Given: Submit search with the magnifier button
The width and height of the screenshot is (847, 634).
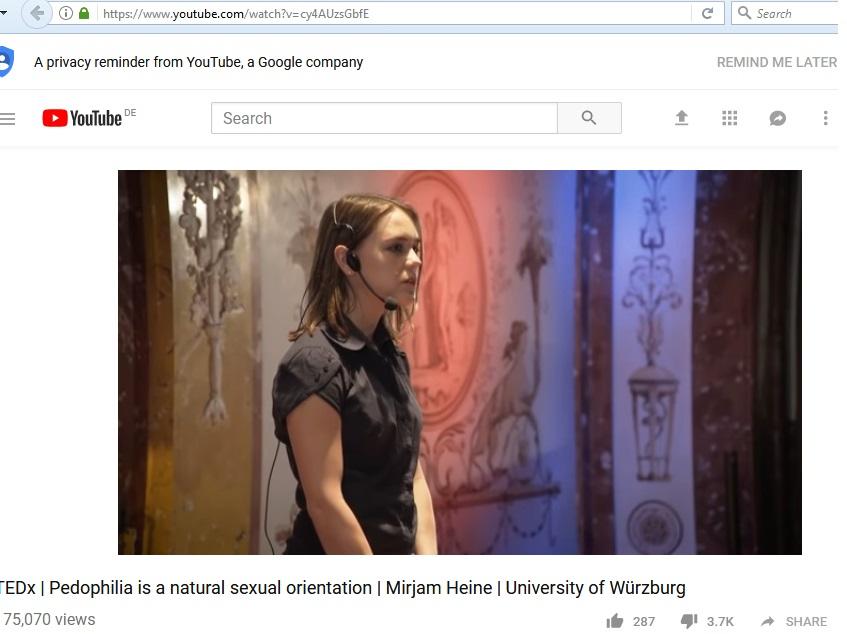Looking at the screenshot, I should point(589,118).
